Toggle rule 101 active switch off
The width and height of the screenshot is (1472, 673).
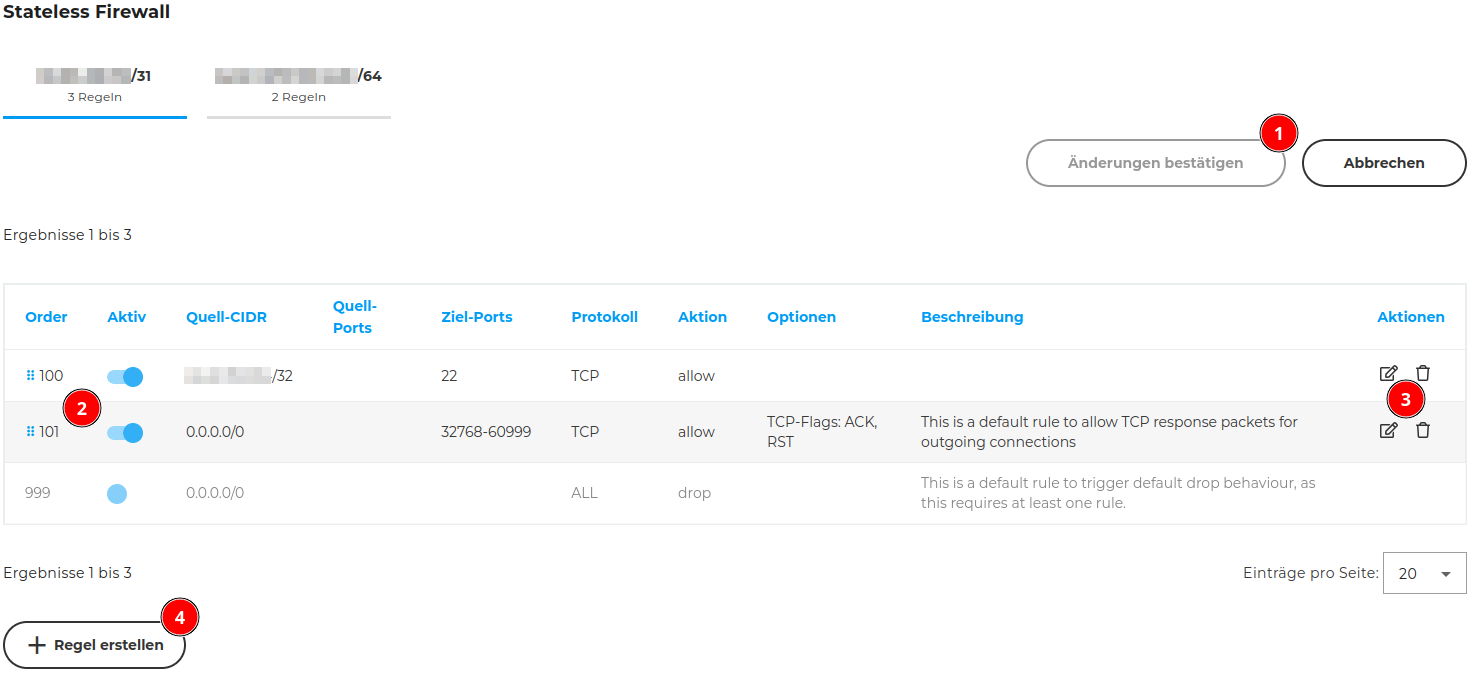125,433
